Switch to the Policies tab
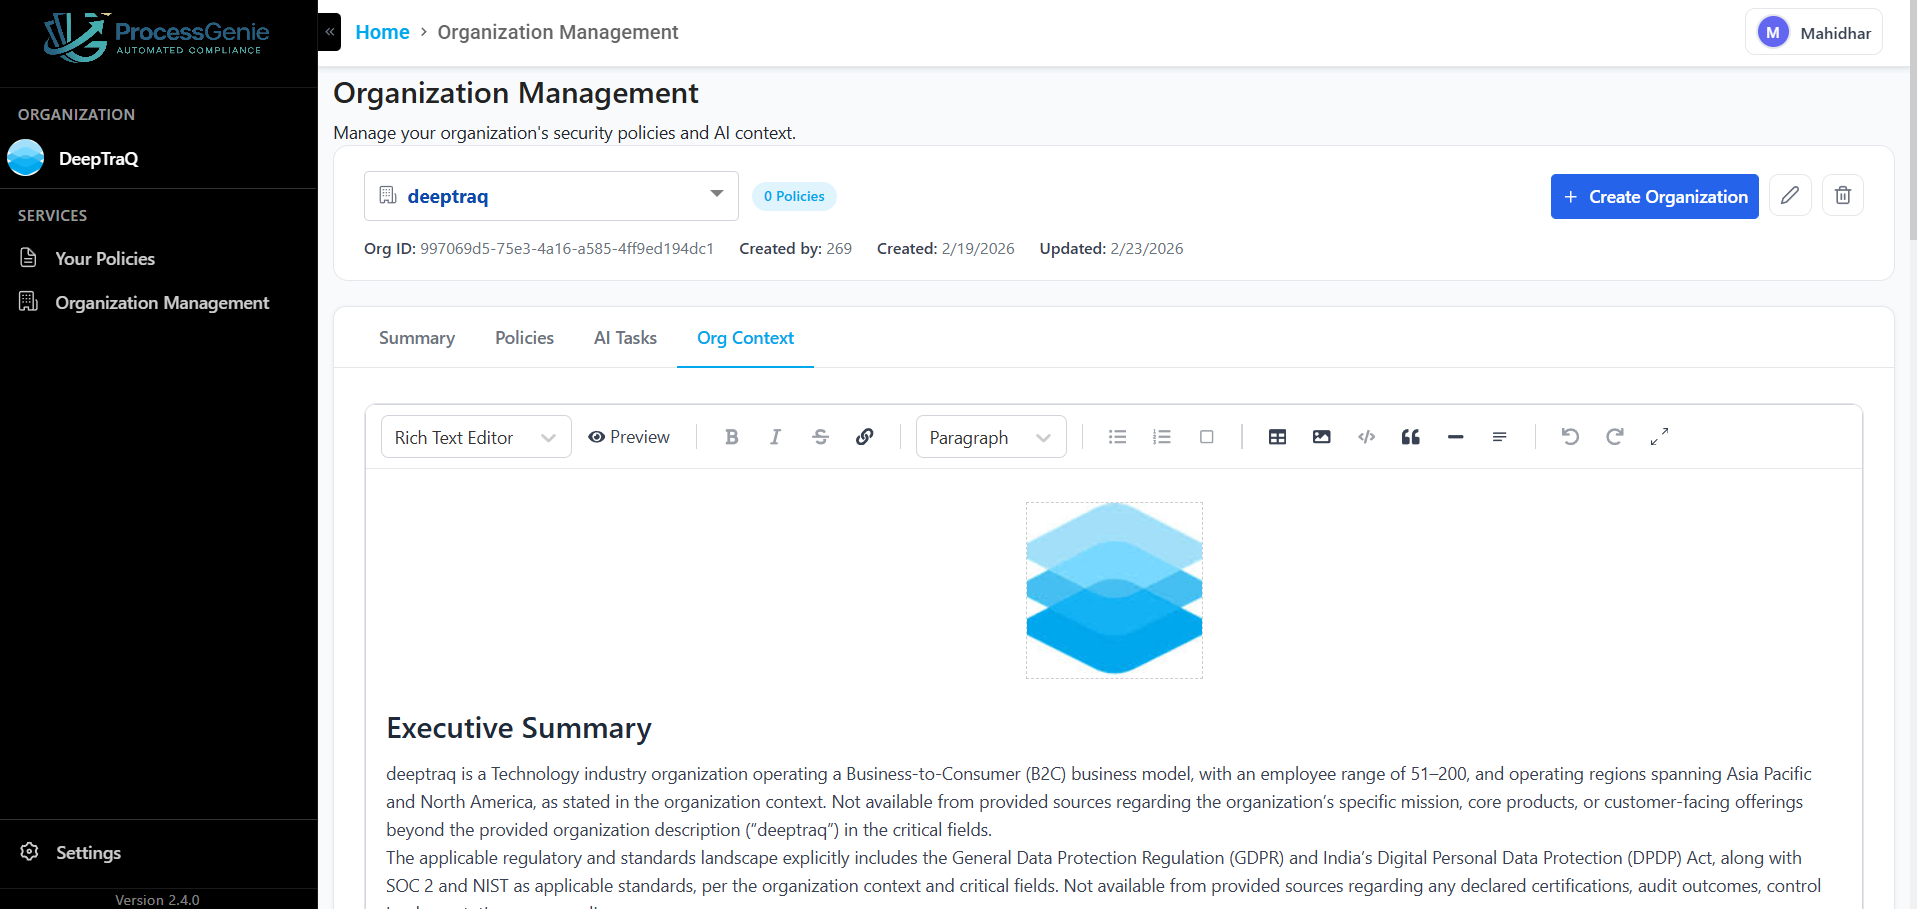The image size is (1917, 909). [524, 338]
